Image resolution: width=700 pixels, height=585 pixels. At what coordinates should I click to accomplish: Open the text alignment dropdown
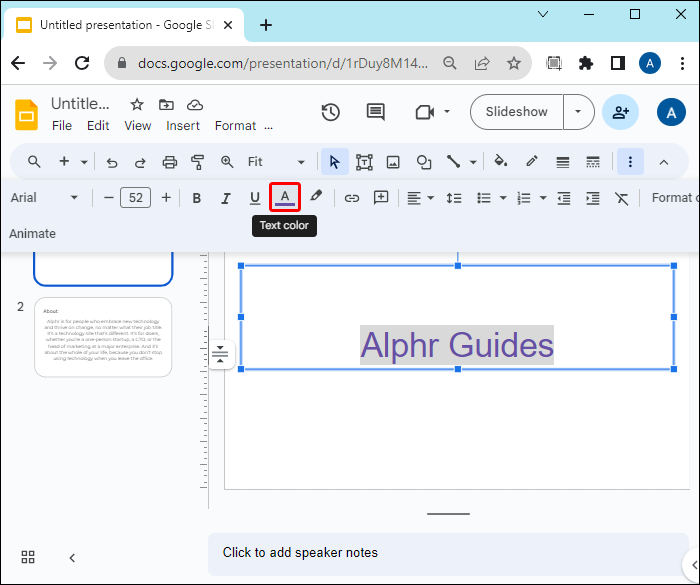click(420, 198)
